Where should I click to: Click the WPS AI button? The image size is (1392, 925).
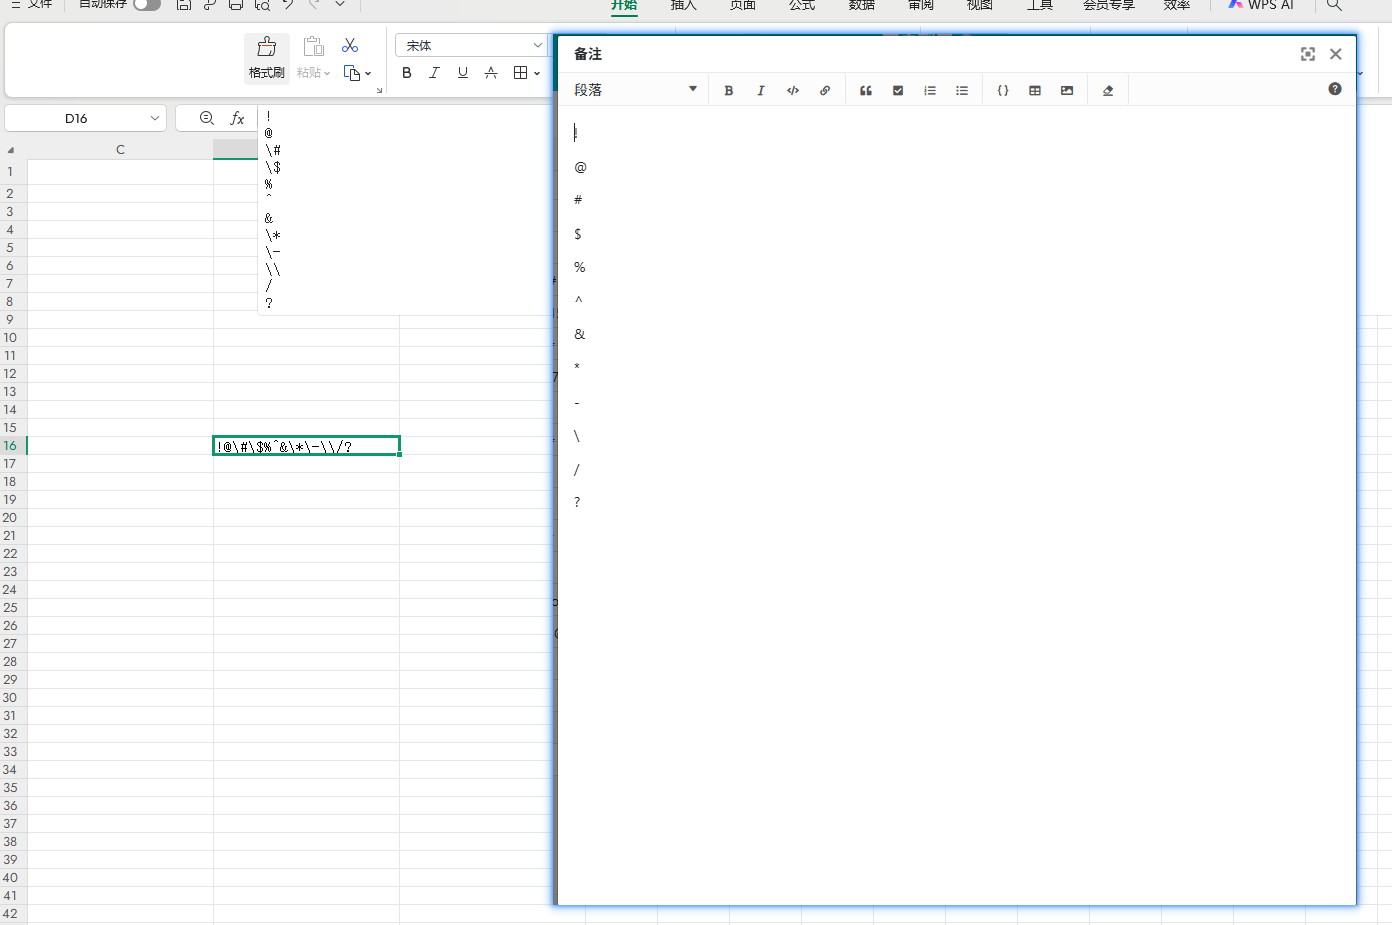pos(1261,5)
